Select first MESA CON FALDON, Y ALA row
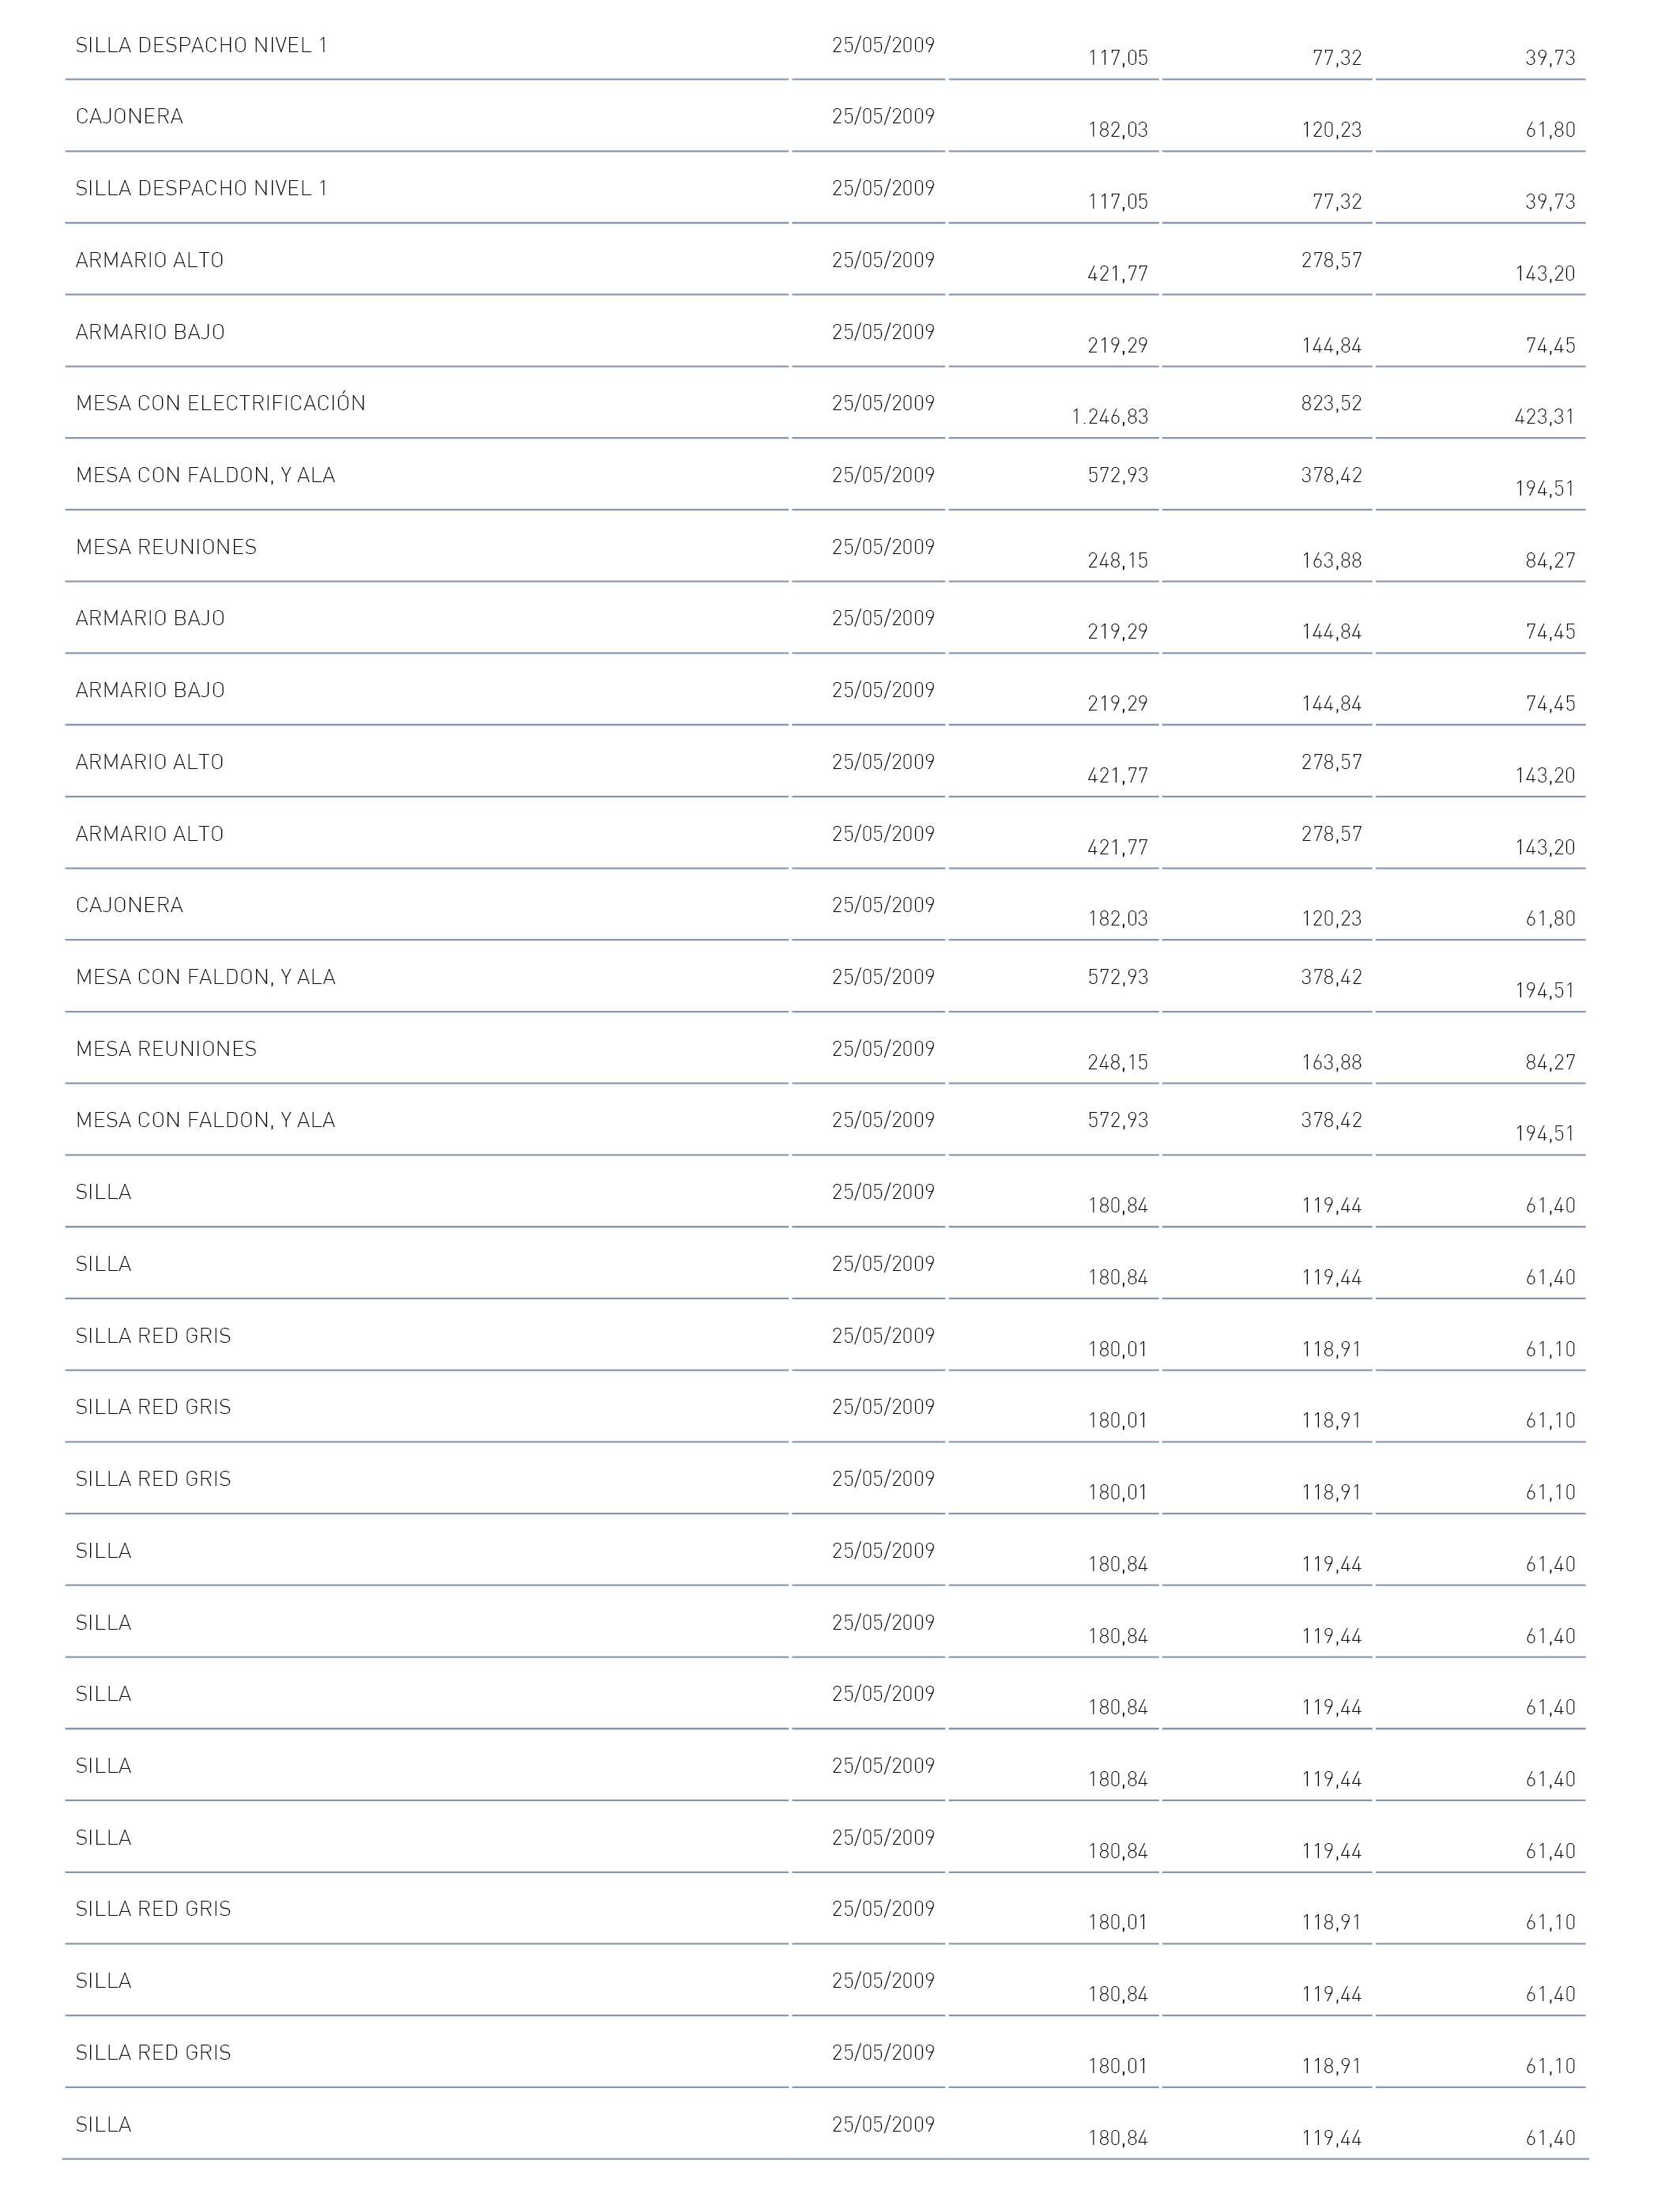Viewport: 1680px width, 2194px height. pos(825,475)
